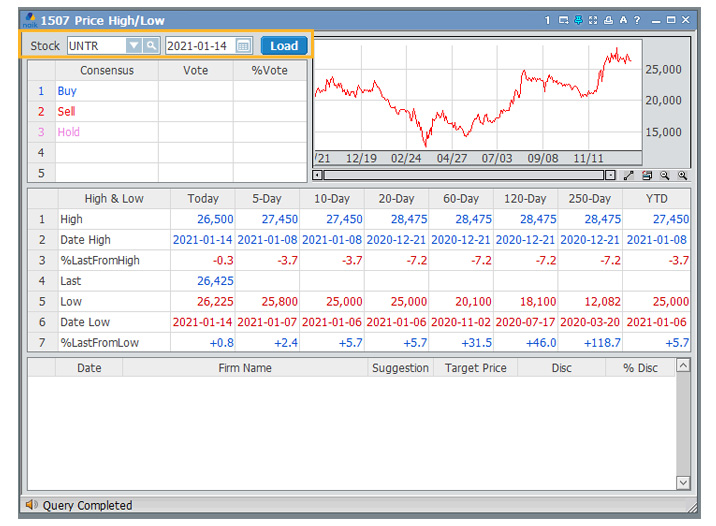Viewport: 716px width, 526px height.
Task: Expand the UNTR stock dropdown arrow
Action: (134, 46)
